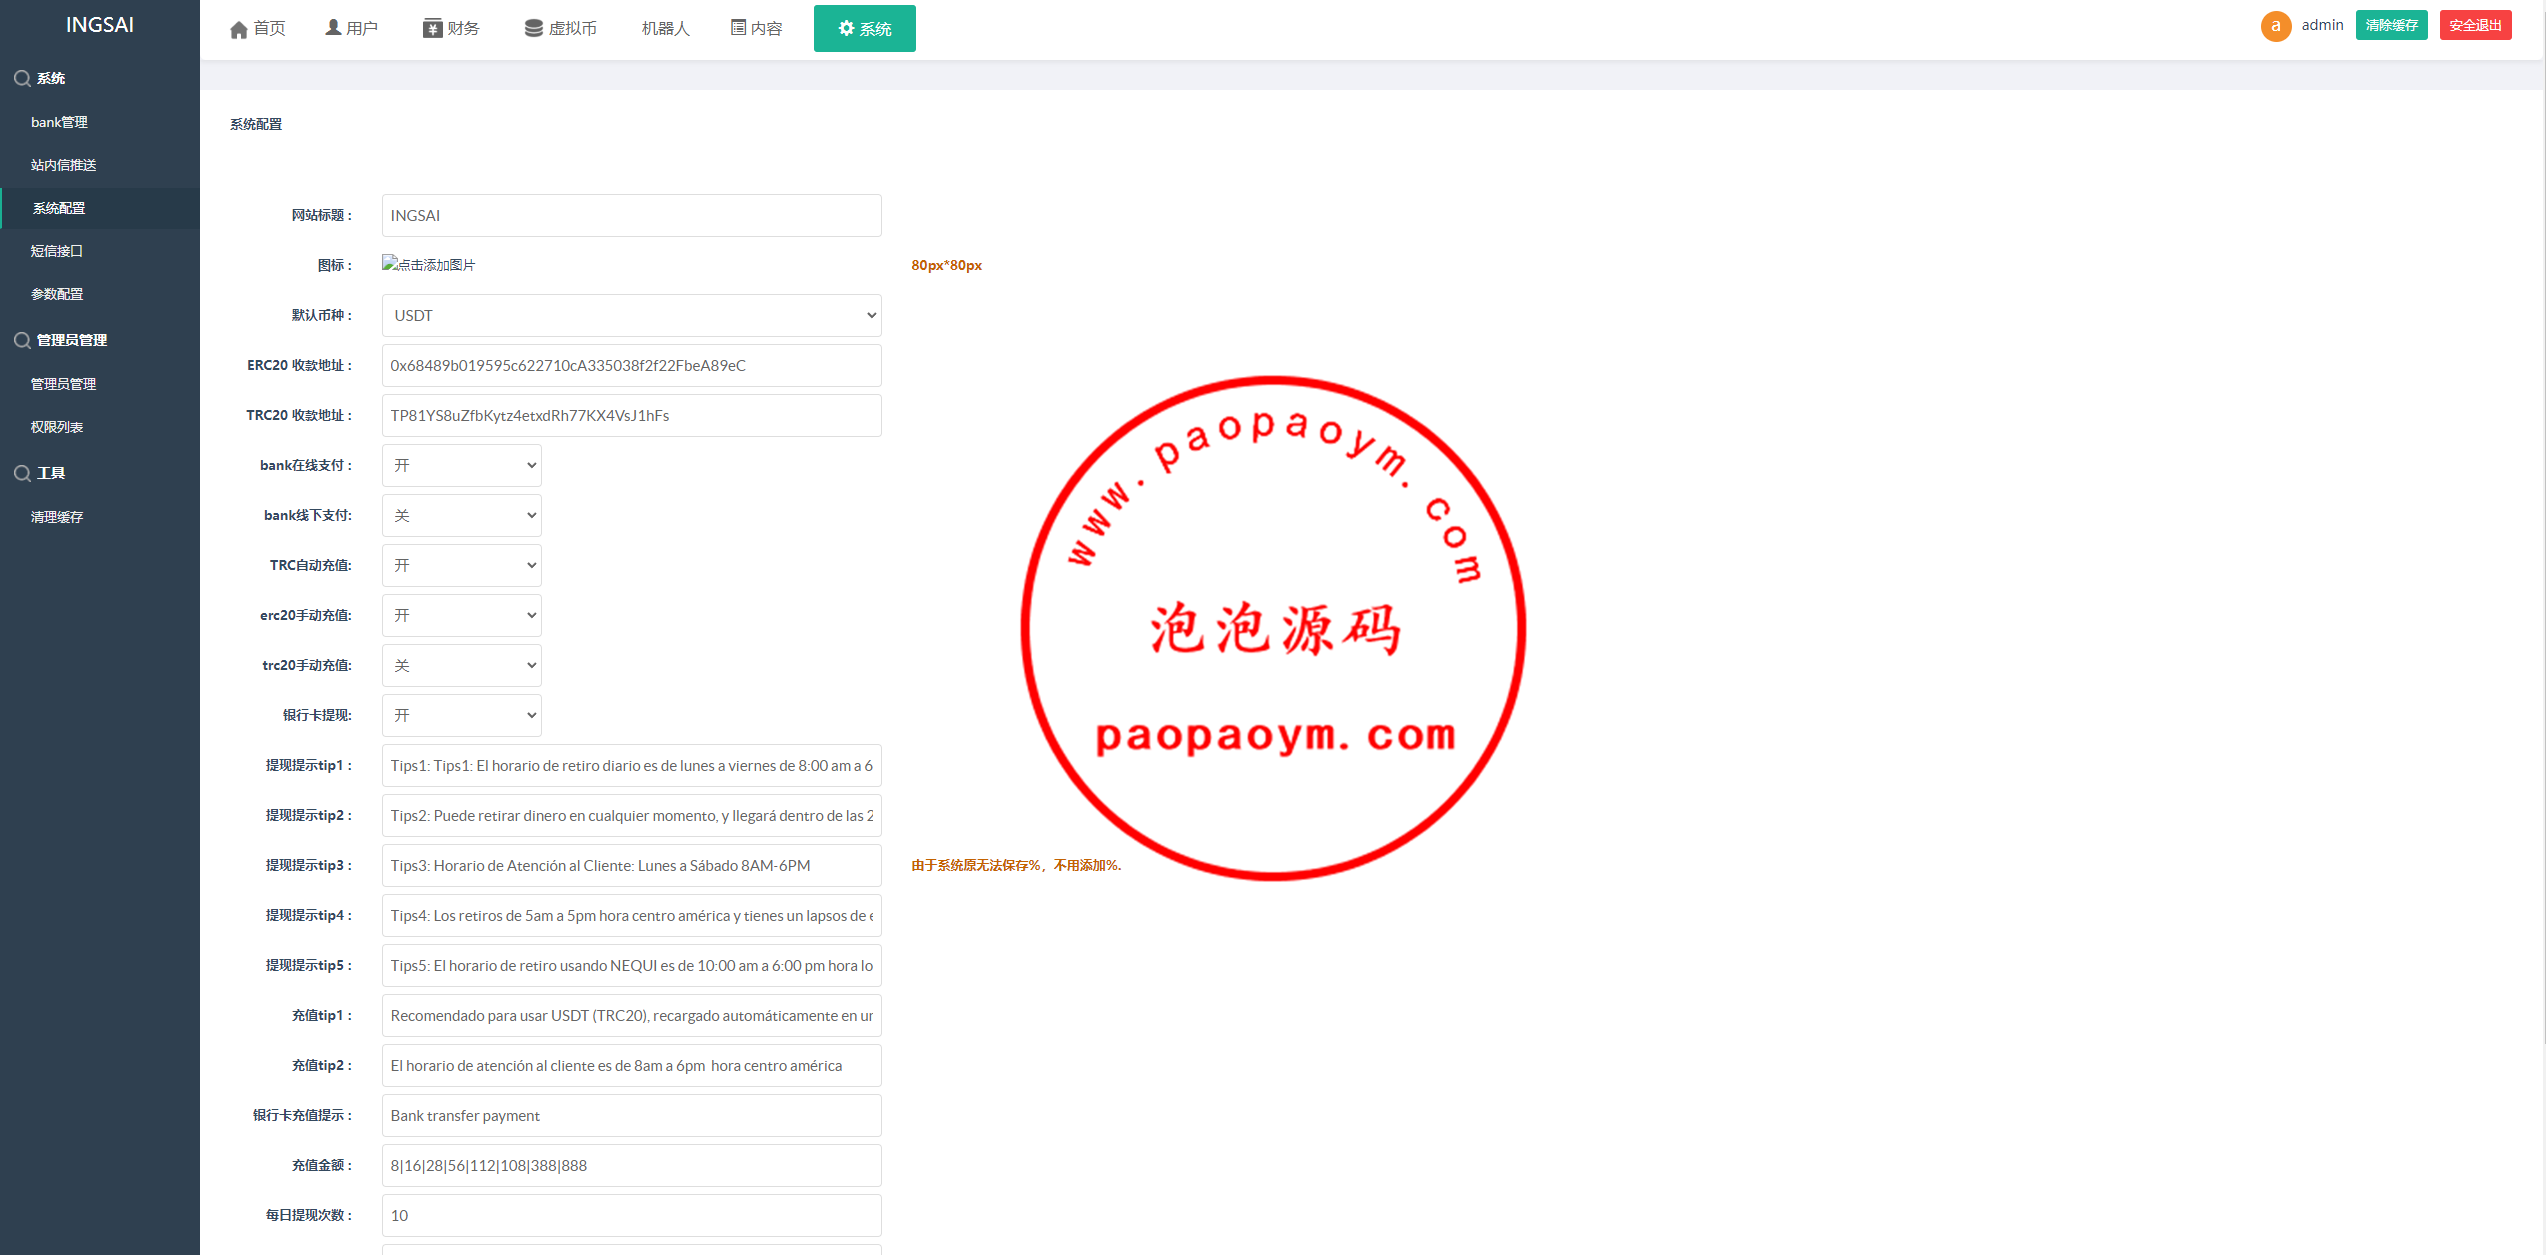Click the 提现提示tip1 input field
The height and width of the screenshot is (1255, 2546).
click(x=631, y=765)
